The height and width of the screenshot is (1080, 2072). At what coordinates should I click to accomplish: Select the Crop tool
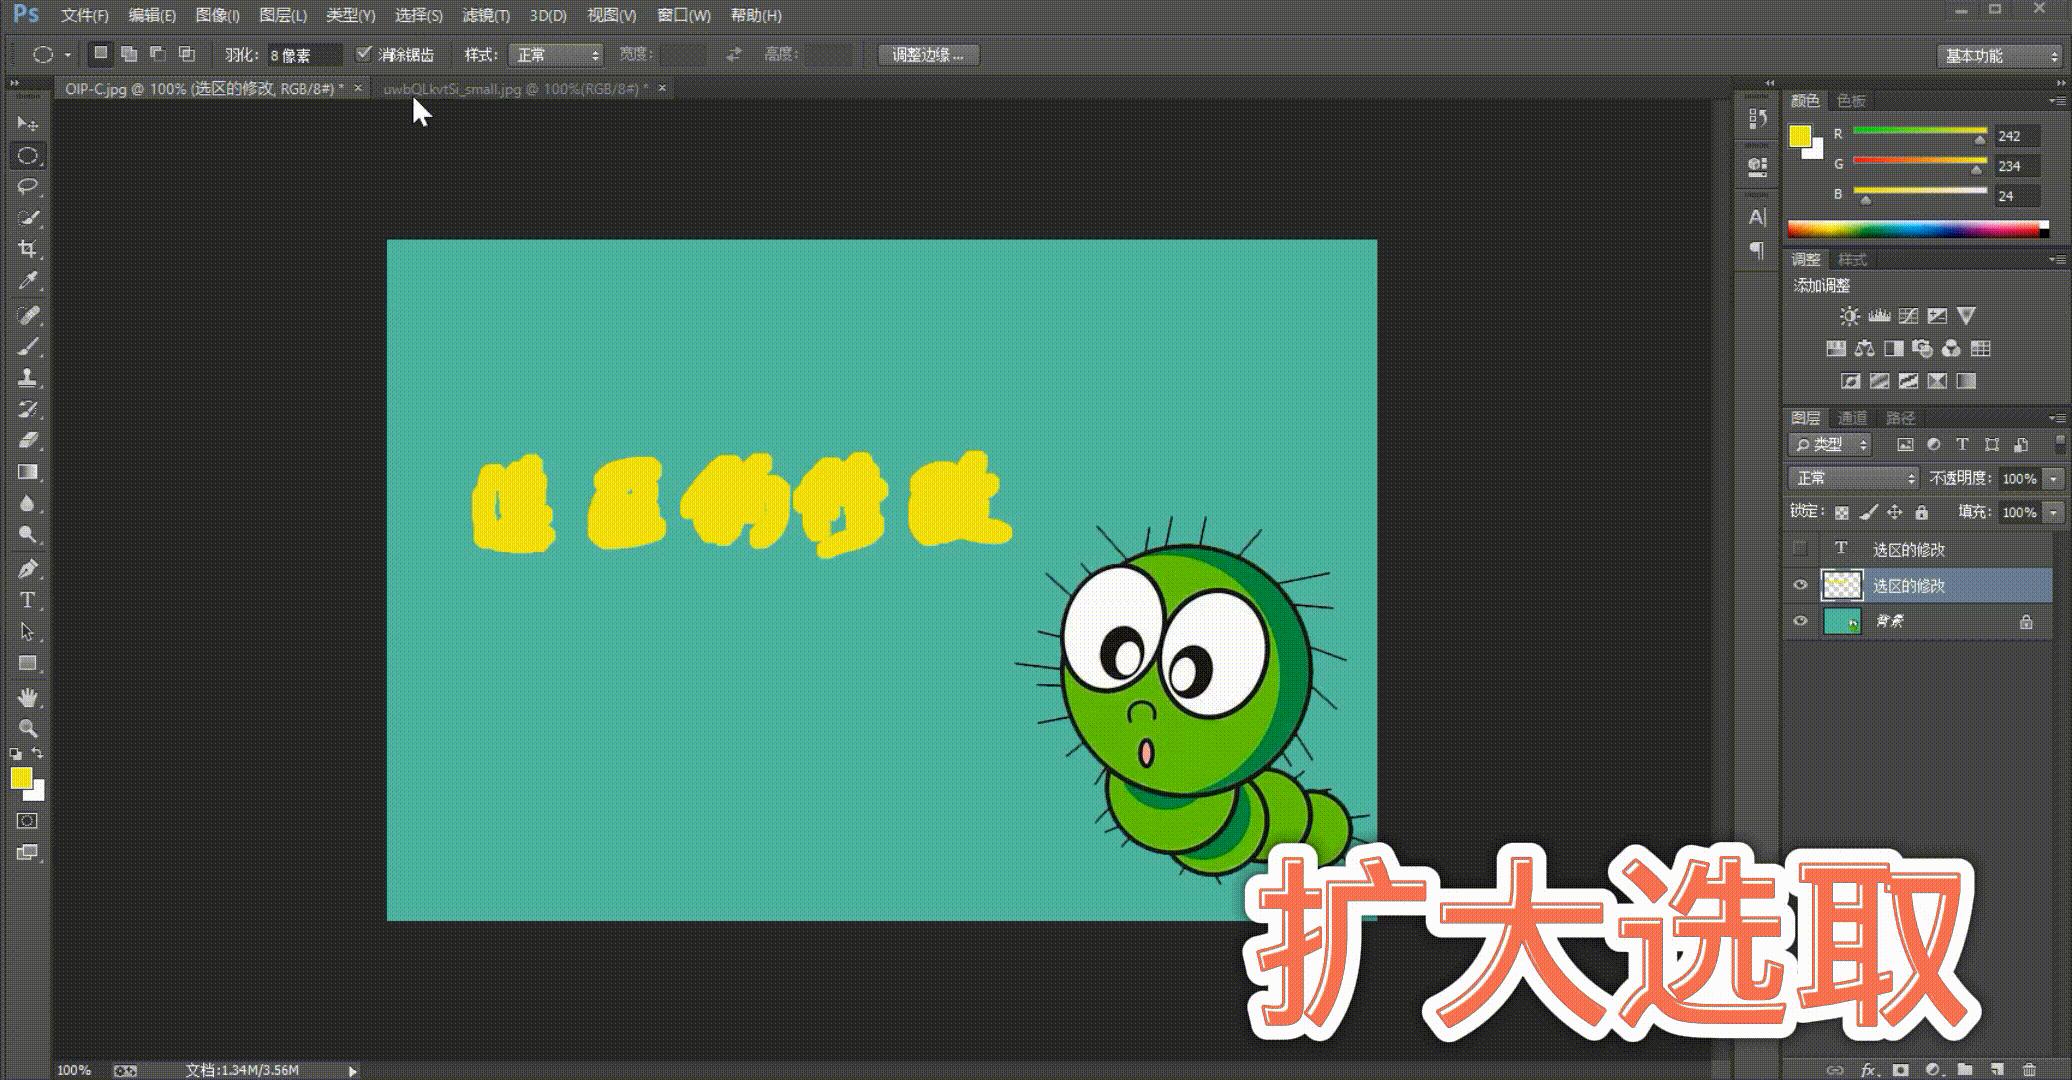[28, 249]
